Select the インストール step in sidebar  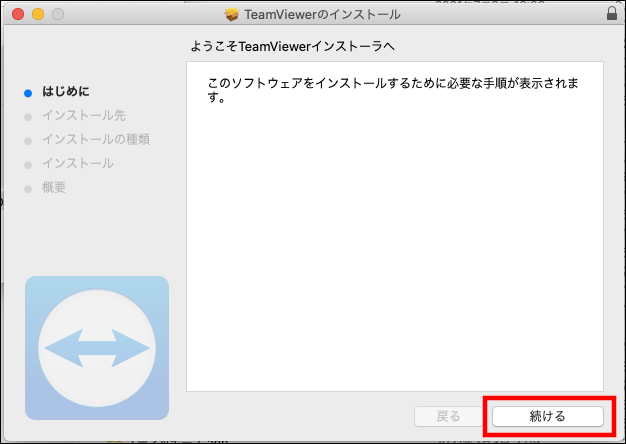(x=78, y=163)
